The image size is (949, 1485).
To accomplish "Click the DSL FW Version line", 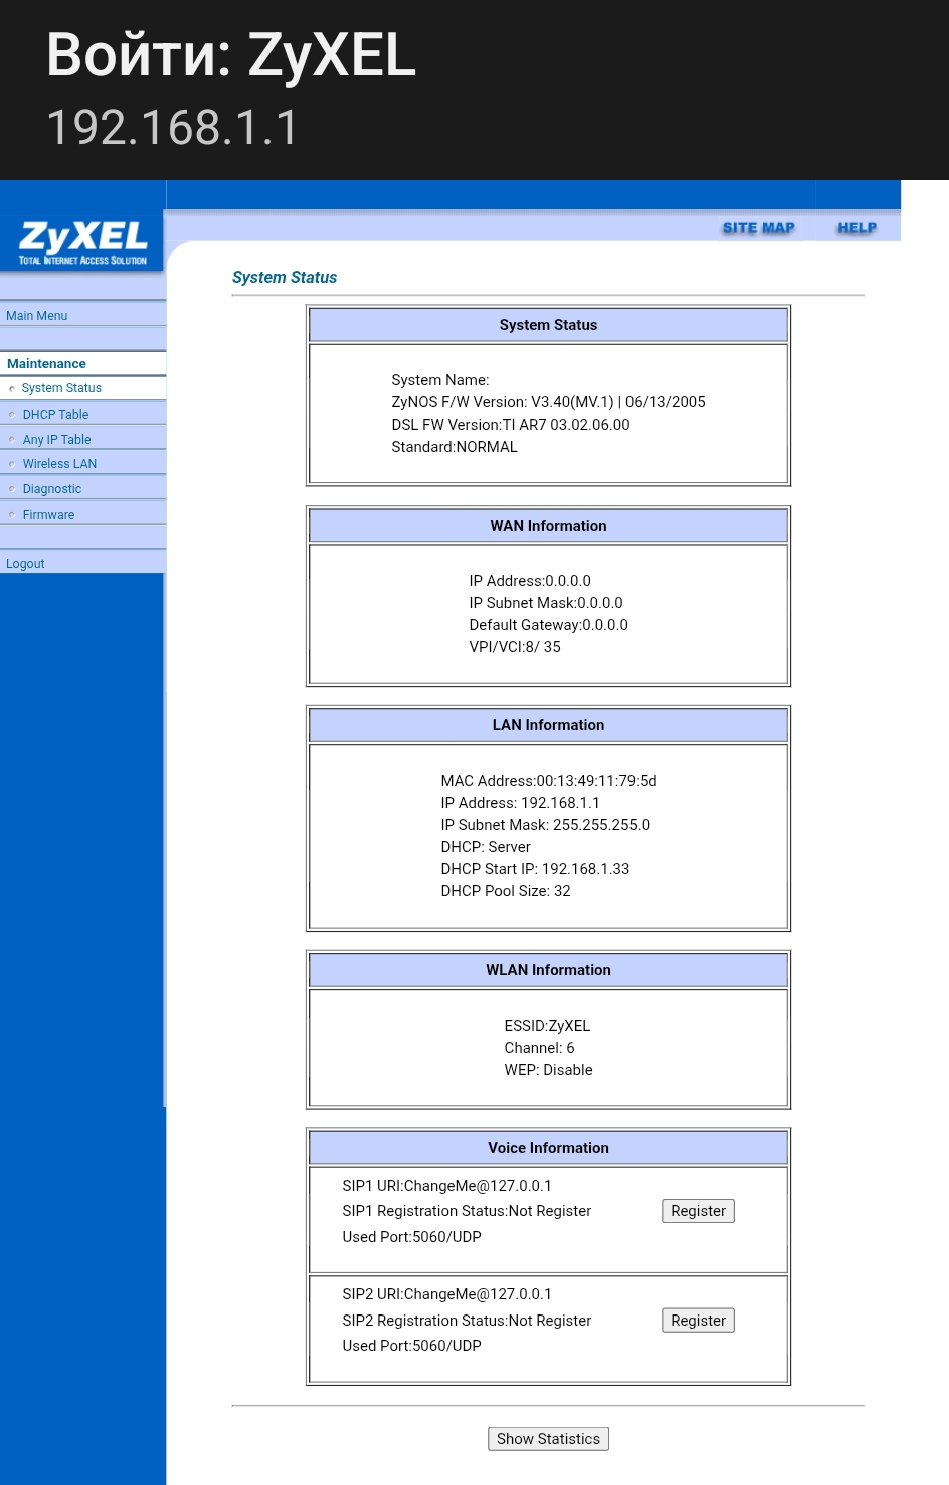I will pos(510,425).
